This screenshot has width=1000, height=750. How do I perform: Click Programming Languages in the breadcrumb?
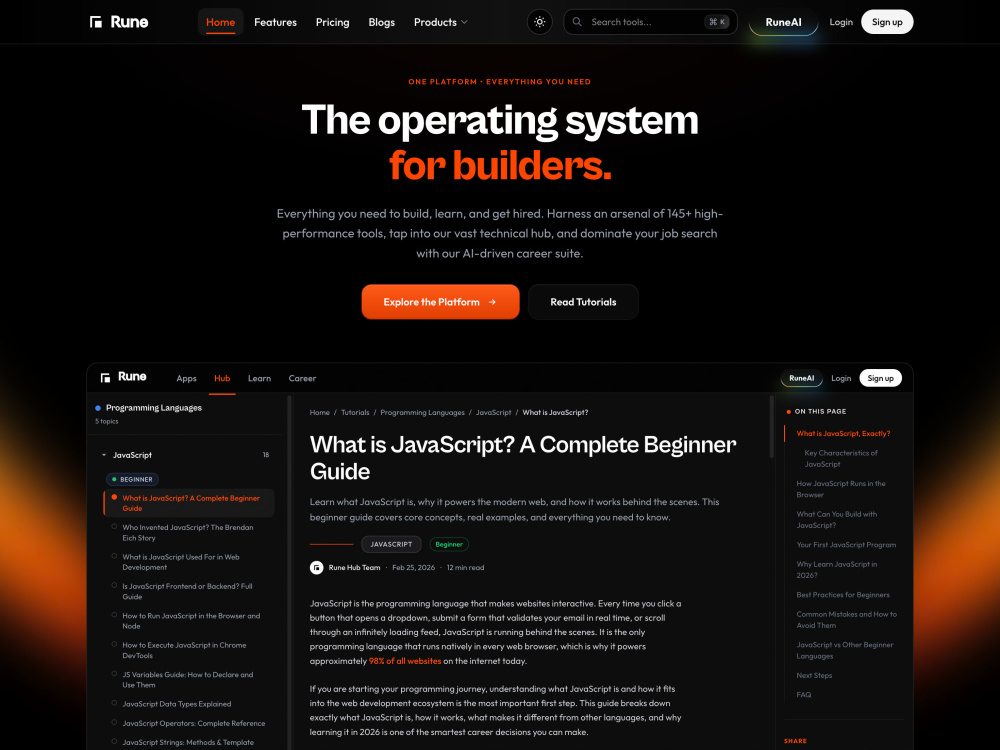pos(422,413)
